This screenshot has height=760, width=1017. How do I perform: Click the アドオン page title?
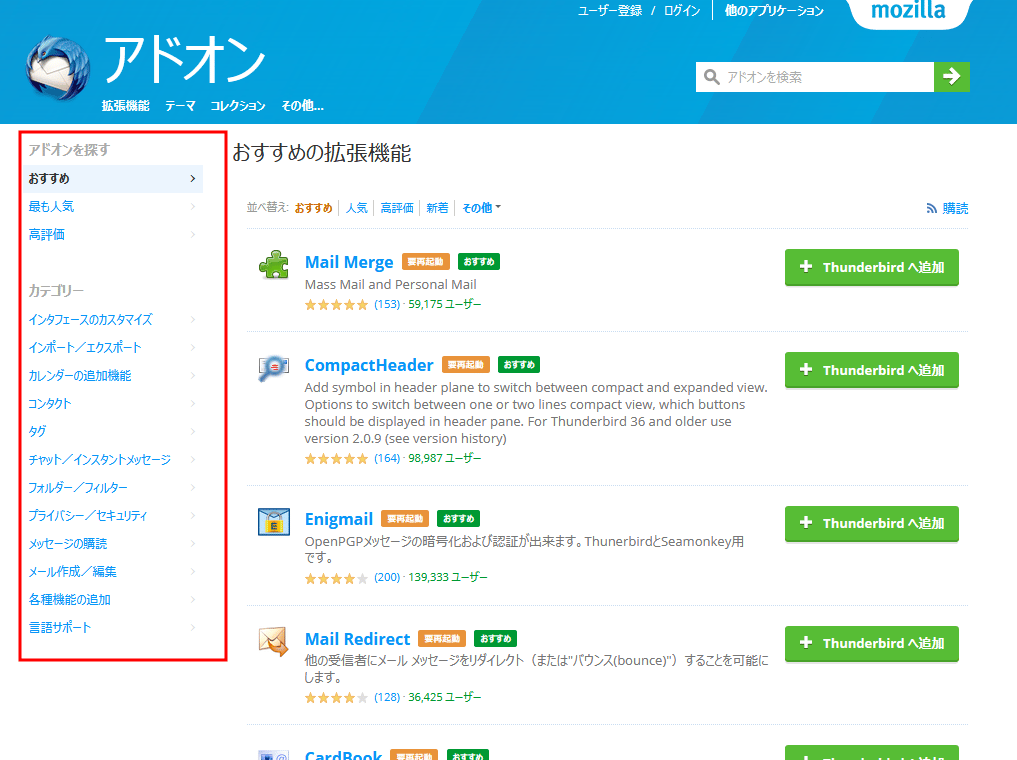tap(185, 59)
